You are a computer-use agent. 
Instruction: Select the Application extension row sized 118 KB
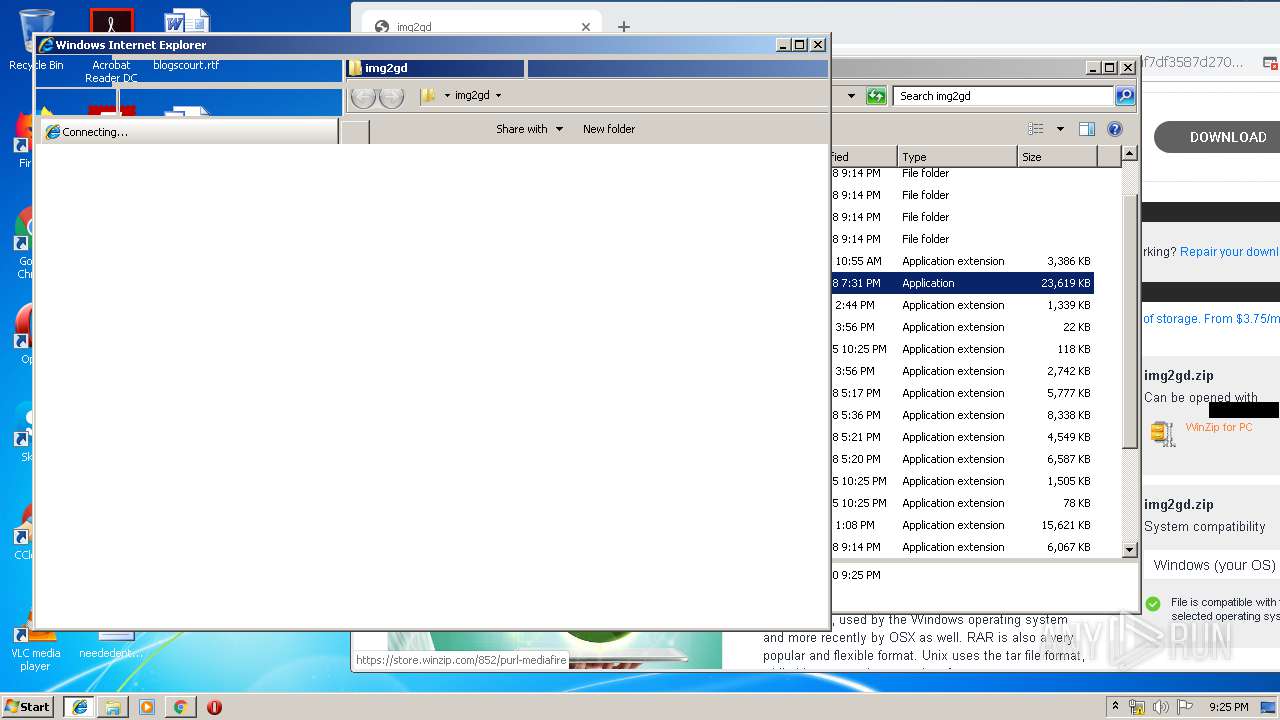point(962,349)
